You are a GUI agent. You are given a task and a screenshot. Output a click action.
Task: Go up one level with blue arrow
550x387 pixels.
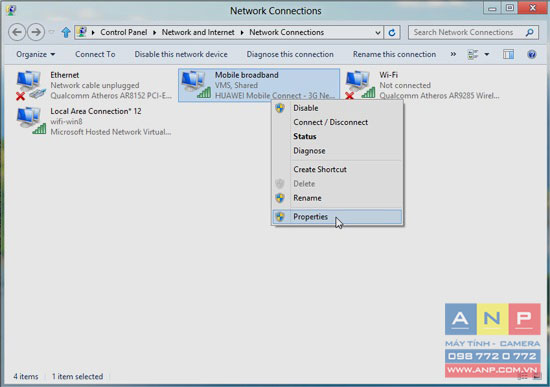pyautogui.click(x=66, y=33)
